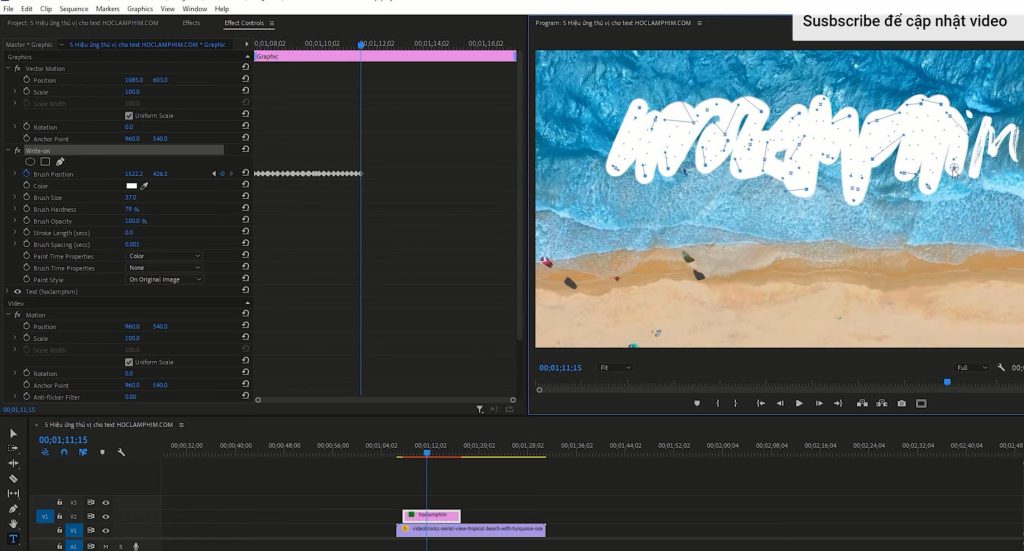Expand the Brush Size property
This screenshot has width=1024, height=551.
tap(14, 198)
